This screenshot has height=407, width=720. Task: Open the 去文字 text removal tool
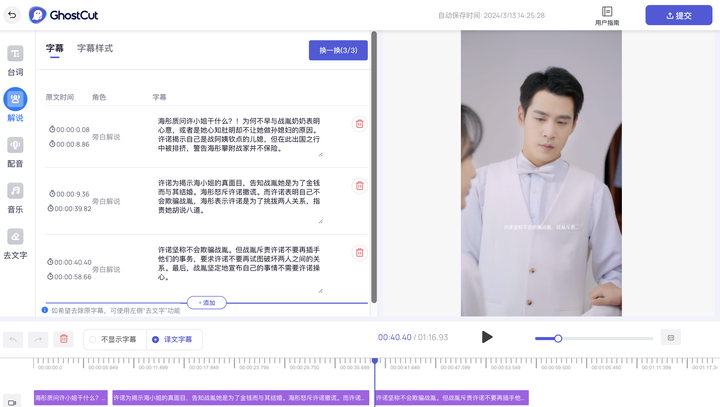click(x=15, y=244)
